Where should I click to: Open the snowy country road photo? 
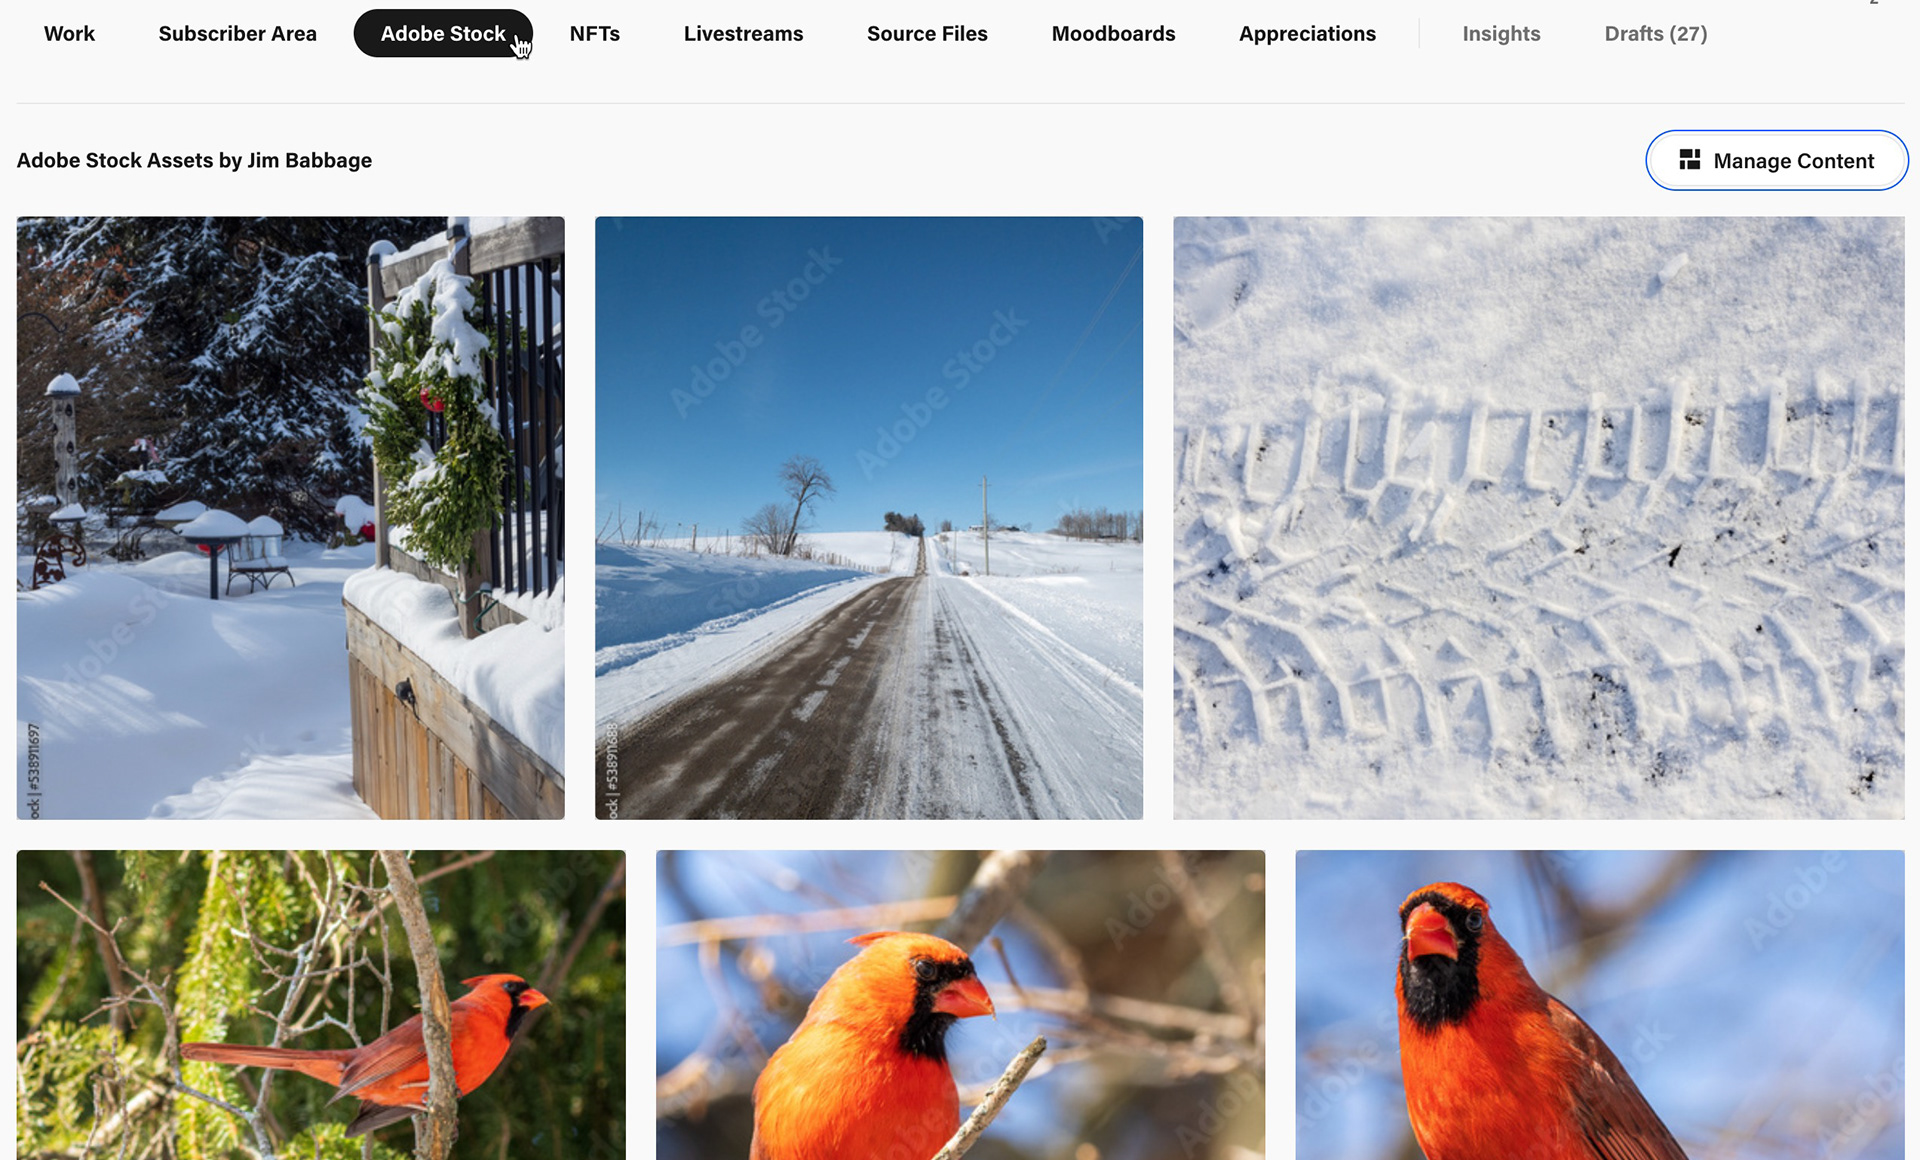coord(869,518)
